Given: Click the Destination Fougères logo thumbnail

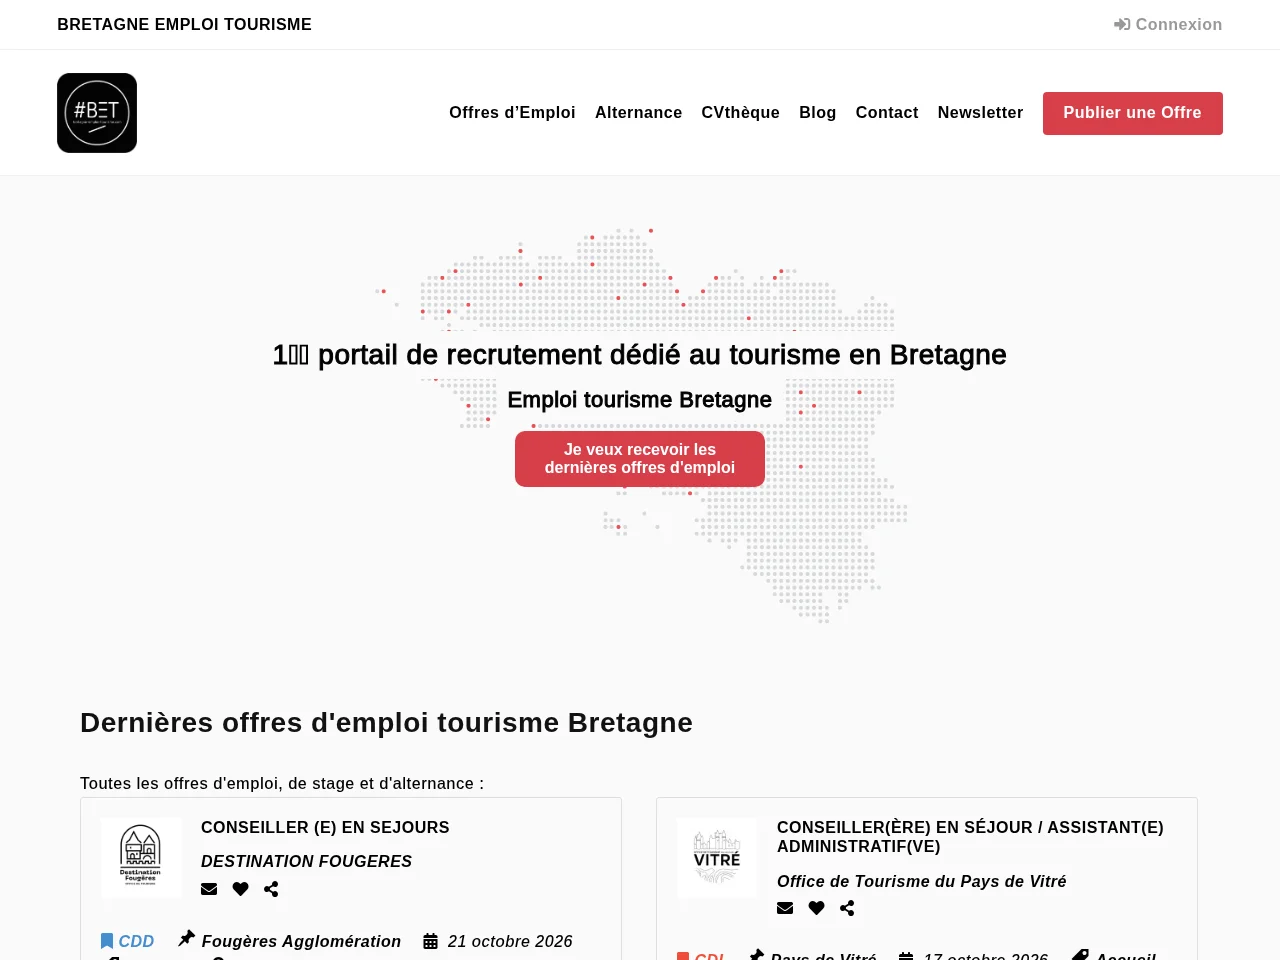Looking at the screenshot, I should pyautogui.click(x=141, y=858).
